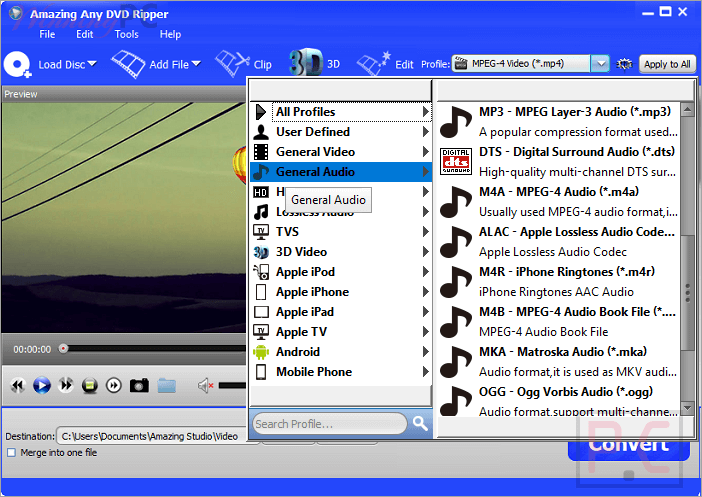Choose DTS - Digital Surround Audio format

(559, 162)
